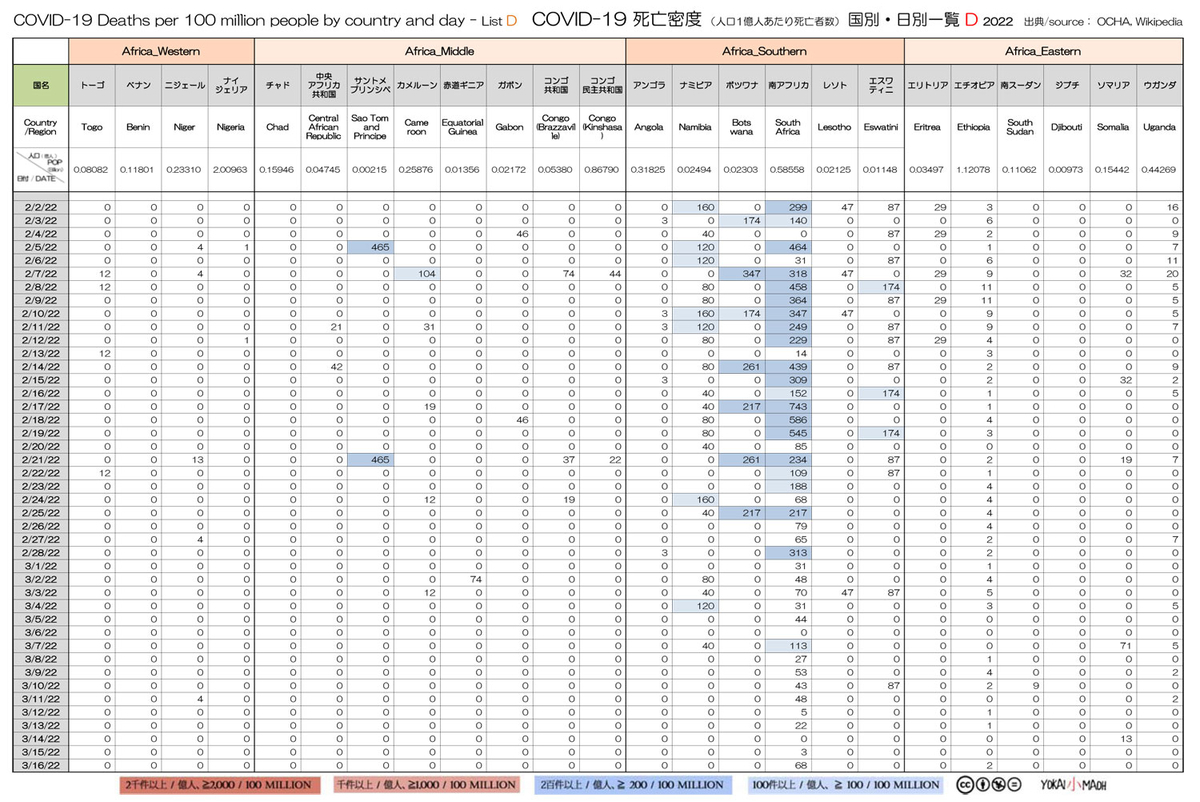Screen dimensions: 1200x802
Task: Click the Japanese header 南アフリカ
Action: click(x=787, y=86)
